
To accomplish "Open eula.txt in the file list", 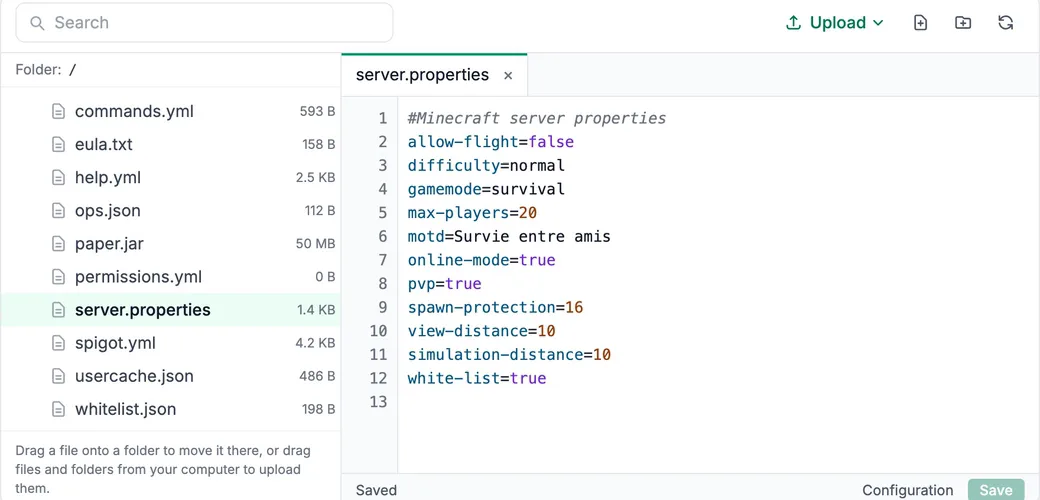I will pos(170,145).
